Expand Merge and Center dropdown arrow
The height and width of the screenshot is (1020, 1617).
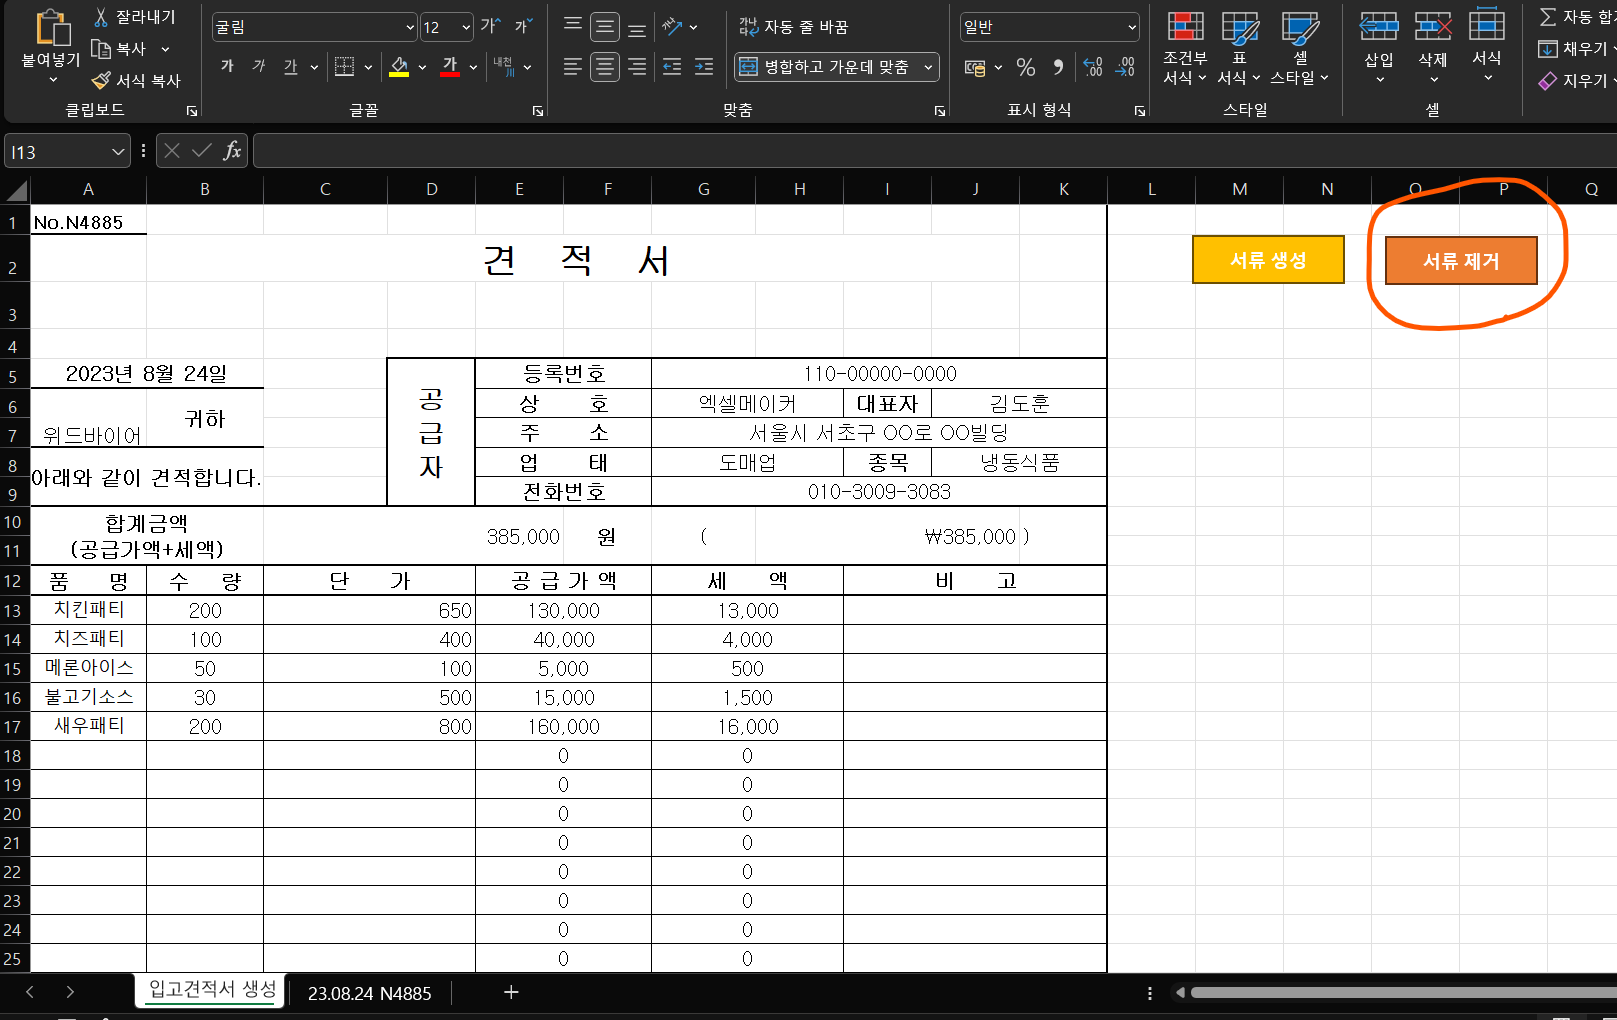(929, 67)
